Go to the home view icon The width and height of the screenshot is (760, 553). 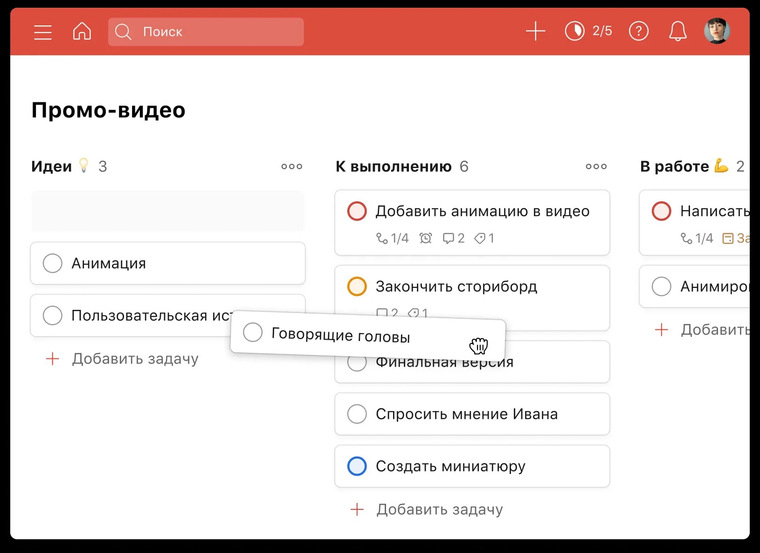[82, 32]
